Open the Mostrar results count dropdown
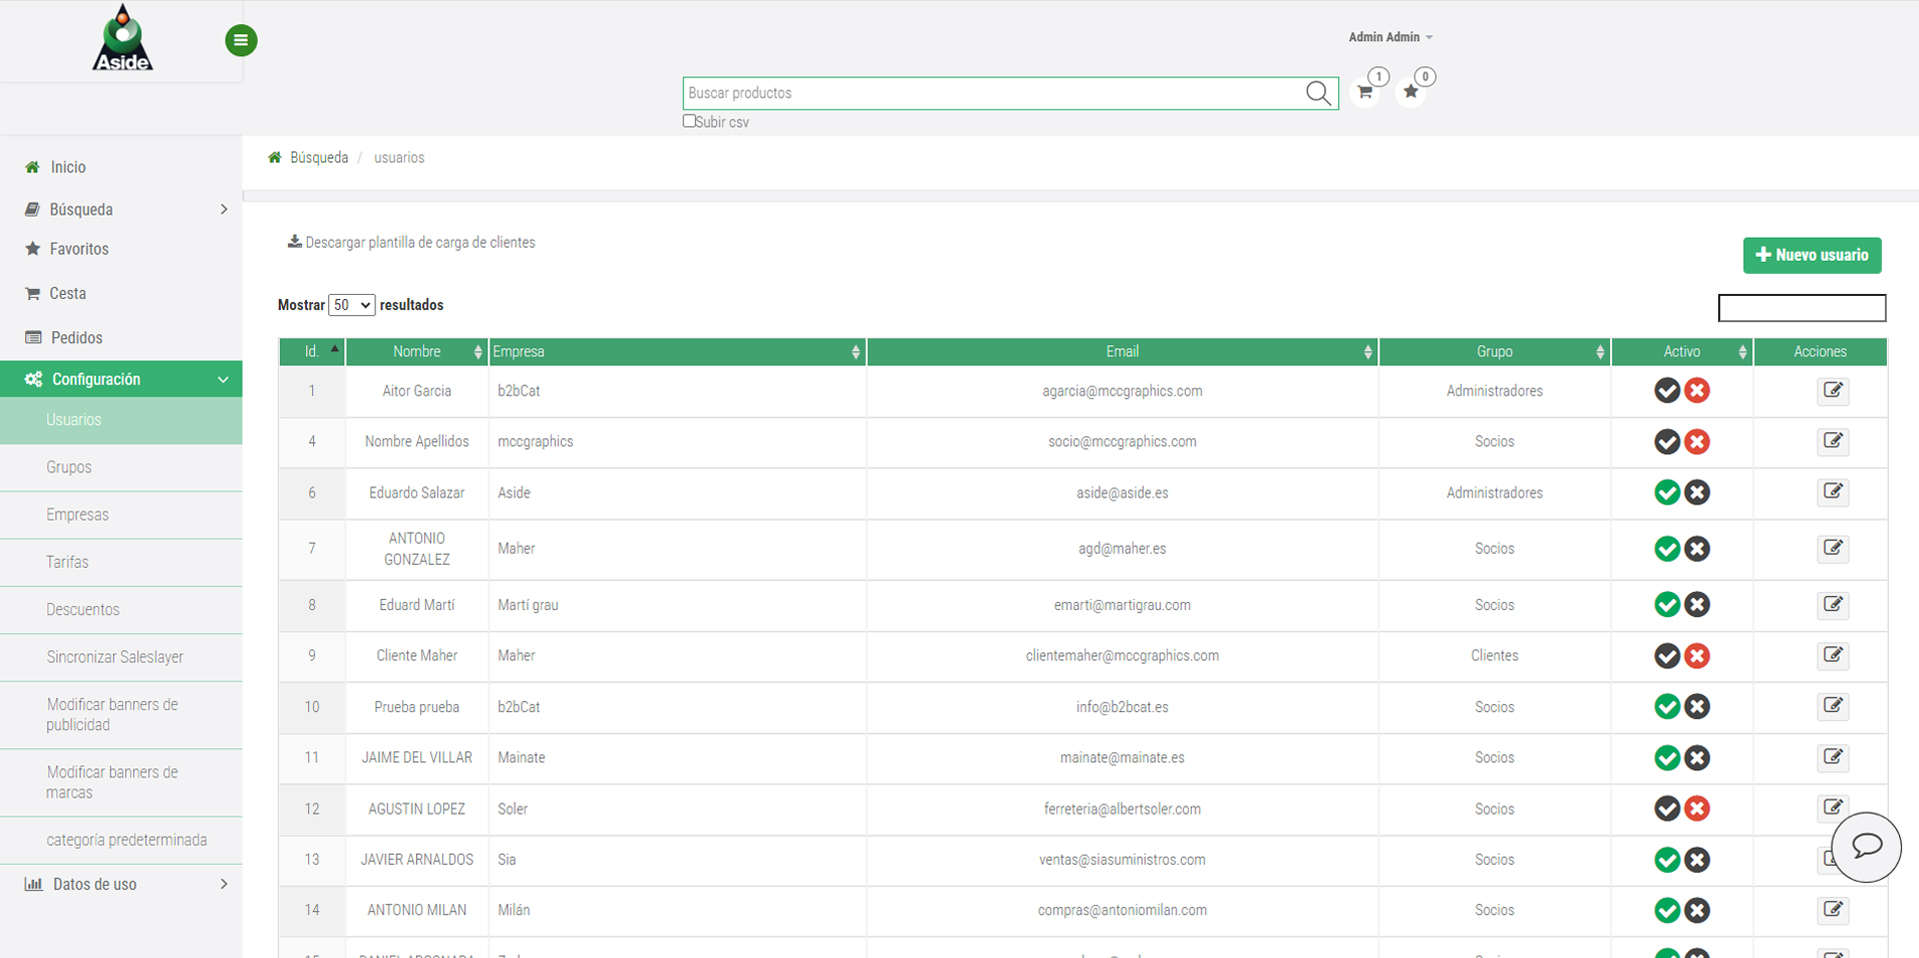1919x958 pixels. tap(351, 305)
